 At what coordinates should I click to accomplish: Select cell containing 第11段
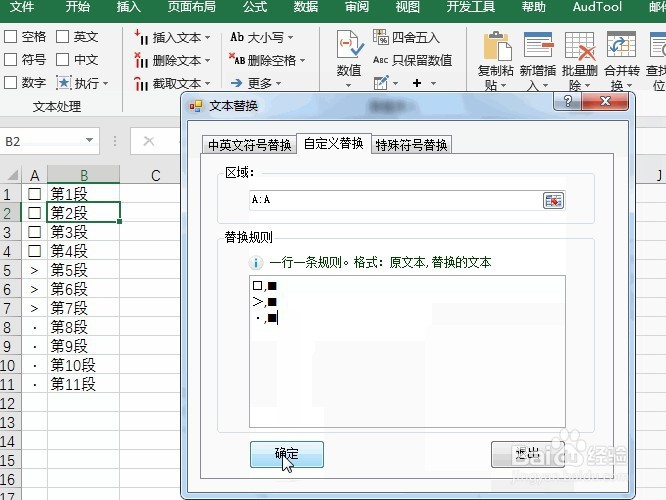83,384
